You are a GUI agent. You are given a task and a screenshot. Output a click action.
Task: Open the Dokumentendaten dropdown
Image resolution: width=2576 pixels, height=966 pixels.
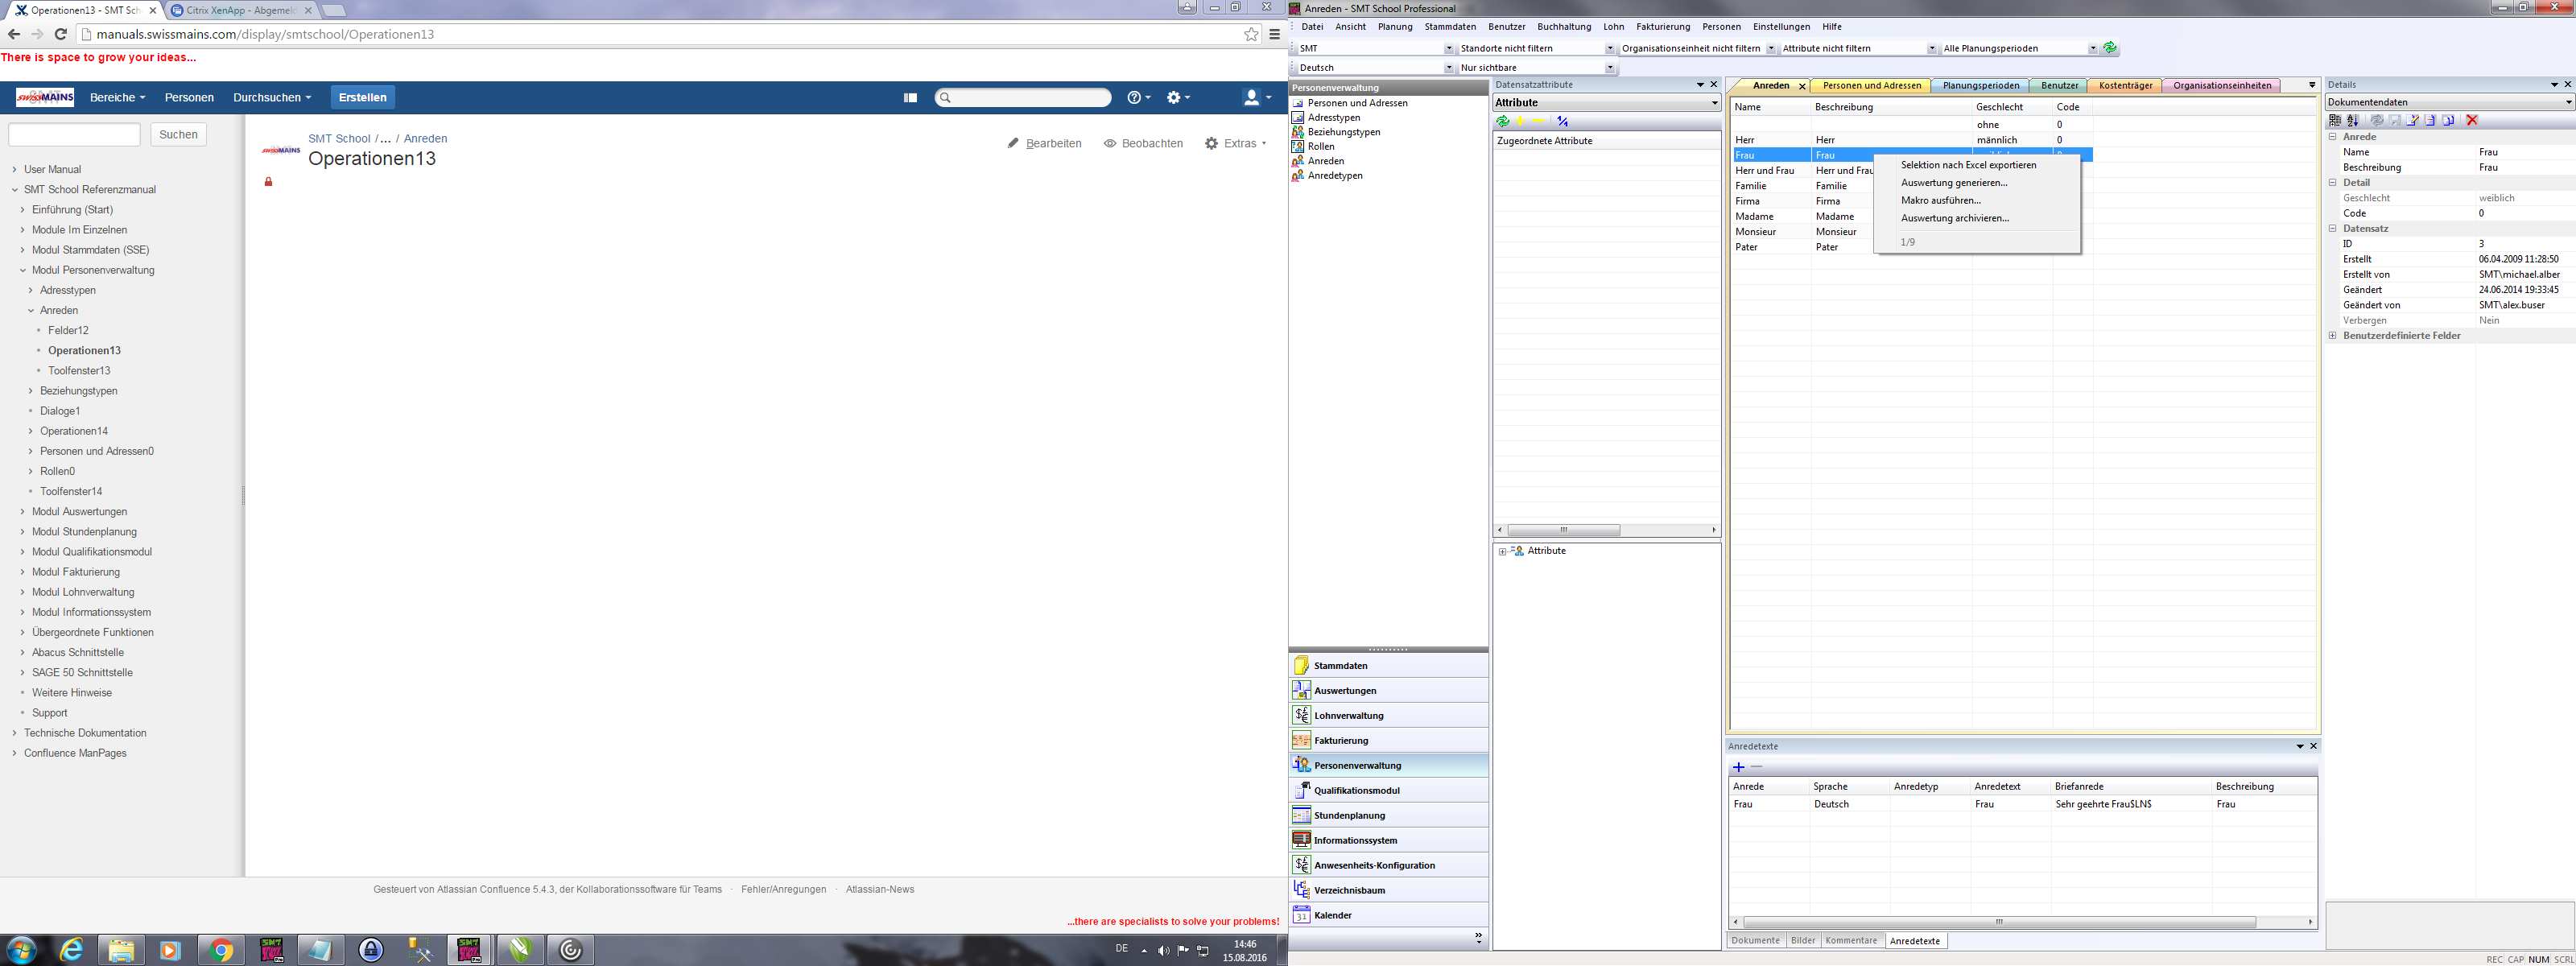point(2568,102)
